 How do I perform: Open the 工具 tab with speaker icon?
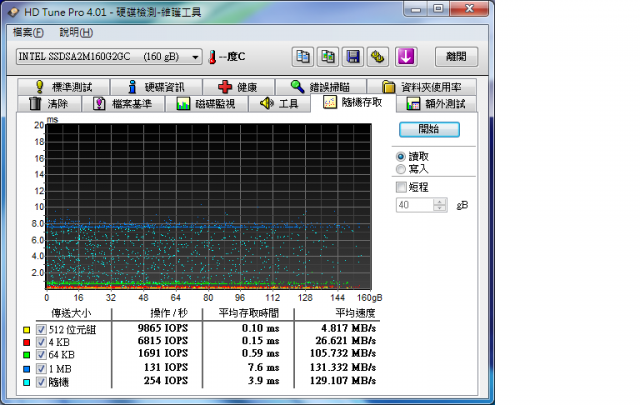pos(280,104)
